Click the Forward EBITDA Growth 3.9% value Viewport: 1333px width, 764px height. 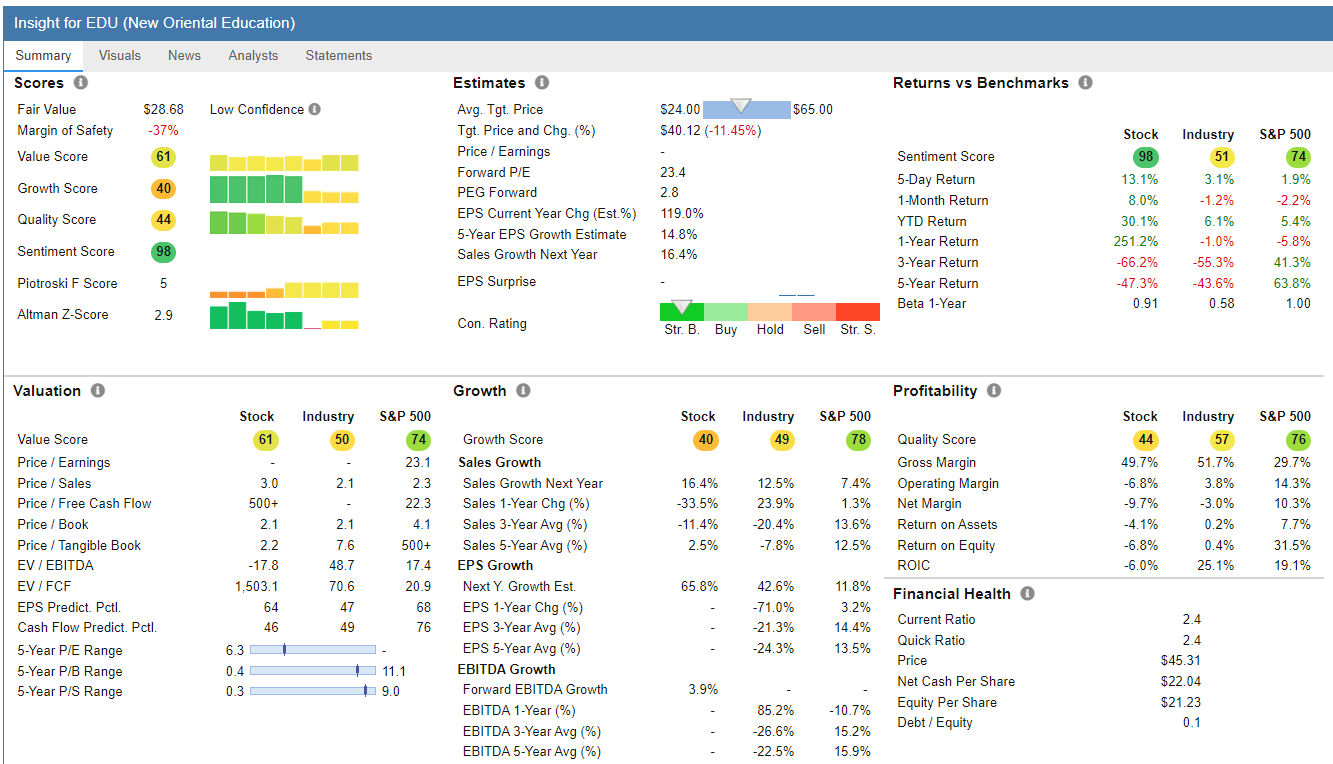[704, 690]
